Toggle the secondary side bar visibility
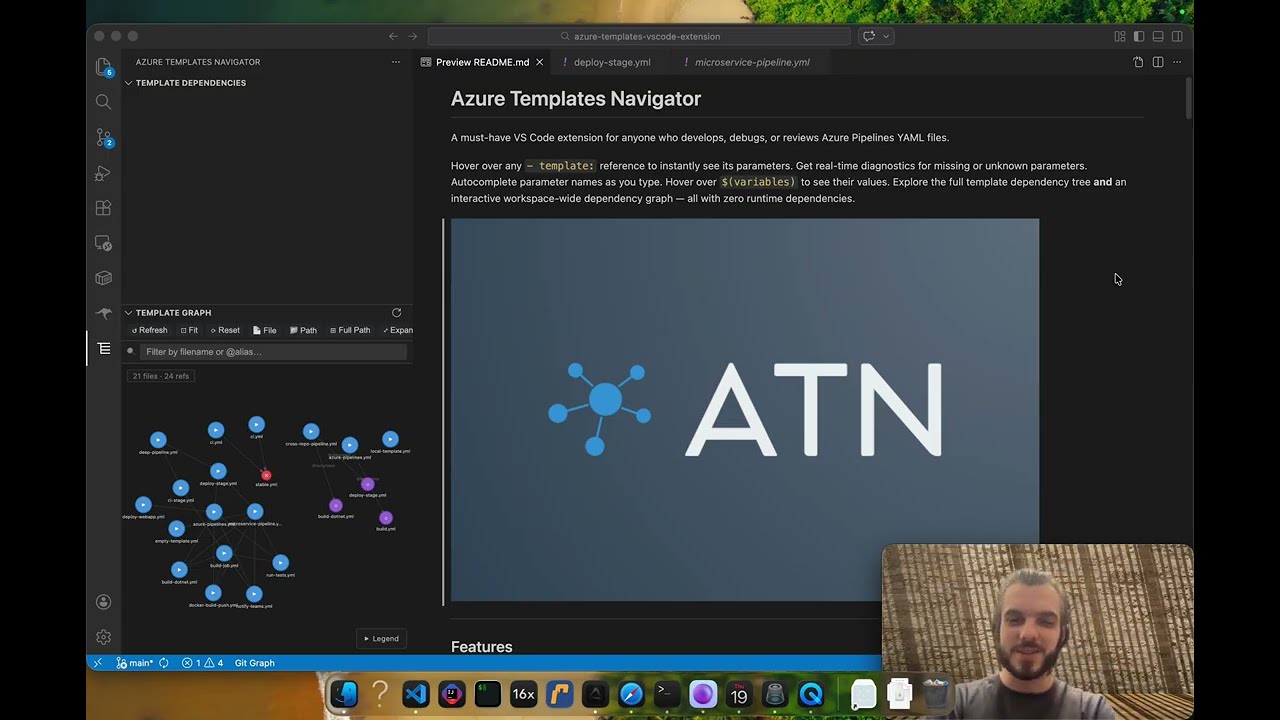Screen dimensions: 1280x720 [1177, 36]
